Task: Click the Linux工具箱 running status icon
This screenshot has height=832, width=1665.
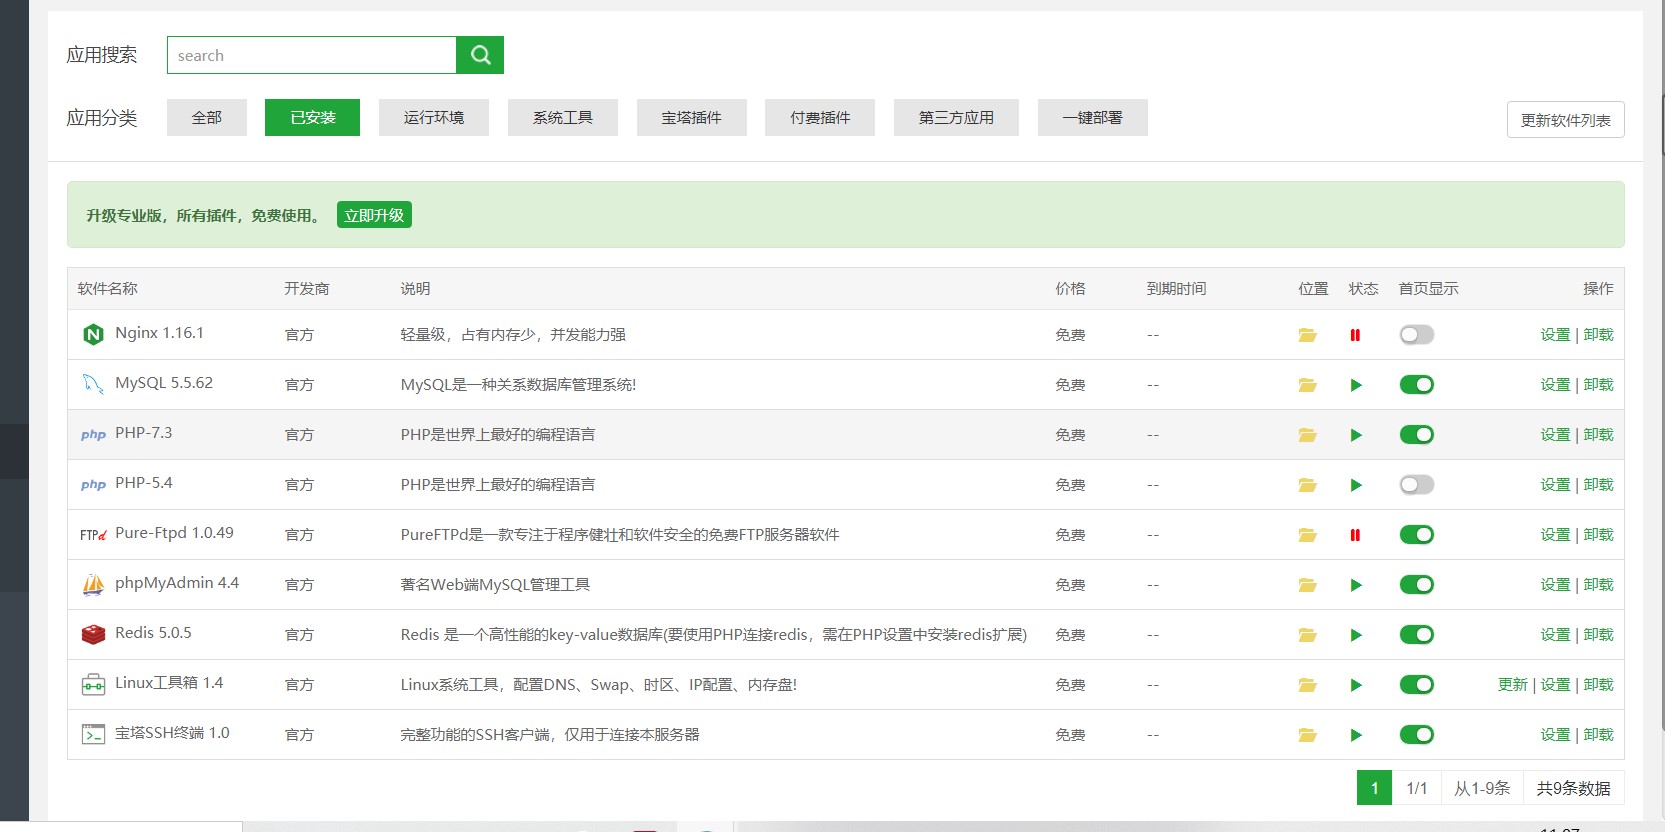Action: click(x=1356, y=685)
